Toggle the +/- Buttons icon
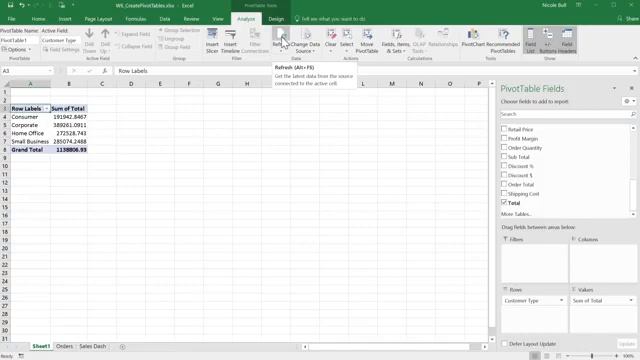Image resolution: width=640 pixels, height=360 pixels. (x=548, y=40)
